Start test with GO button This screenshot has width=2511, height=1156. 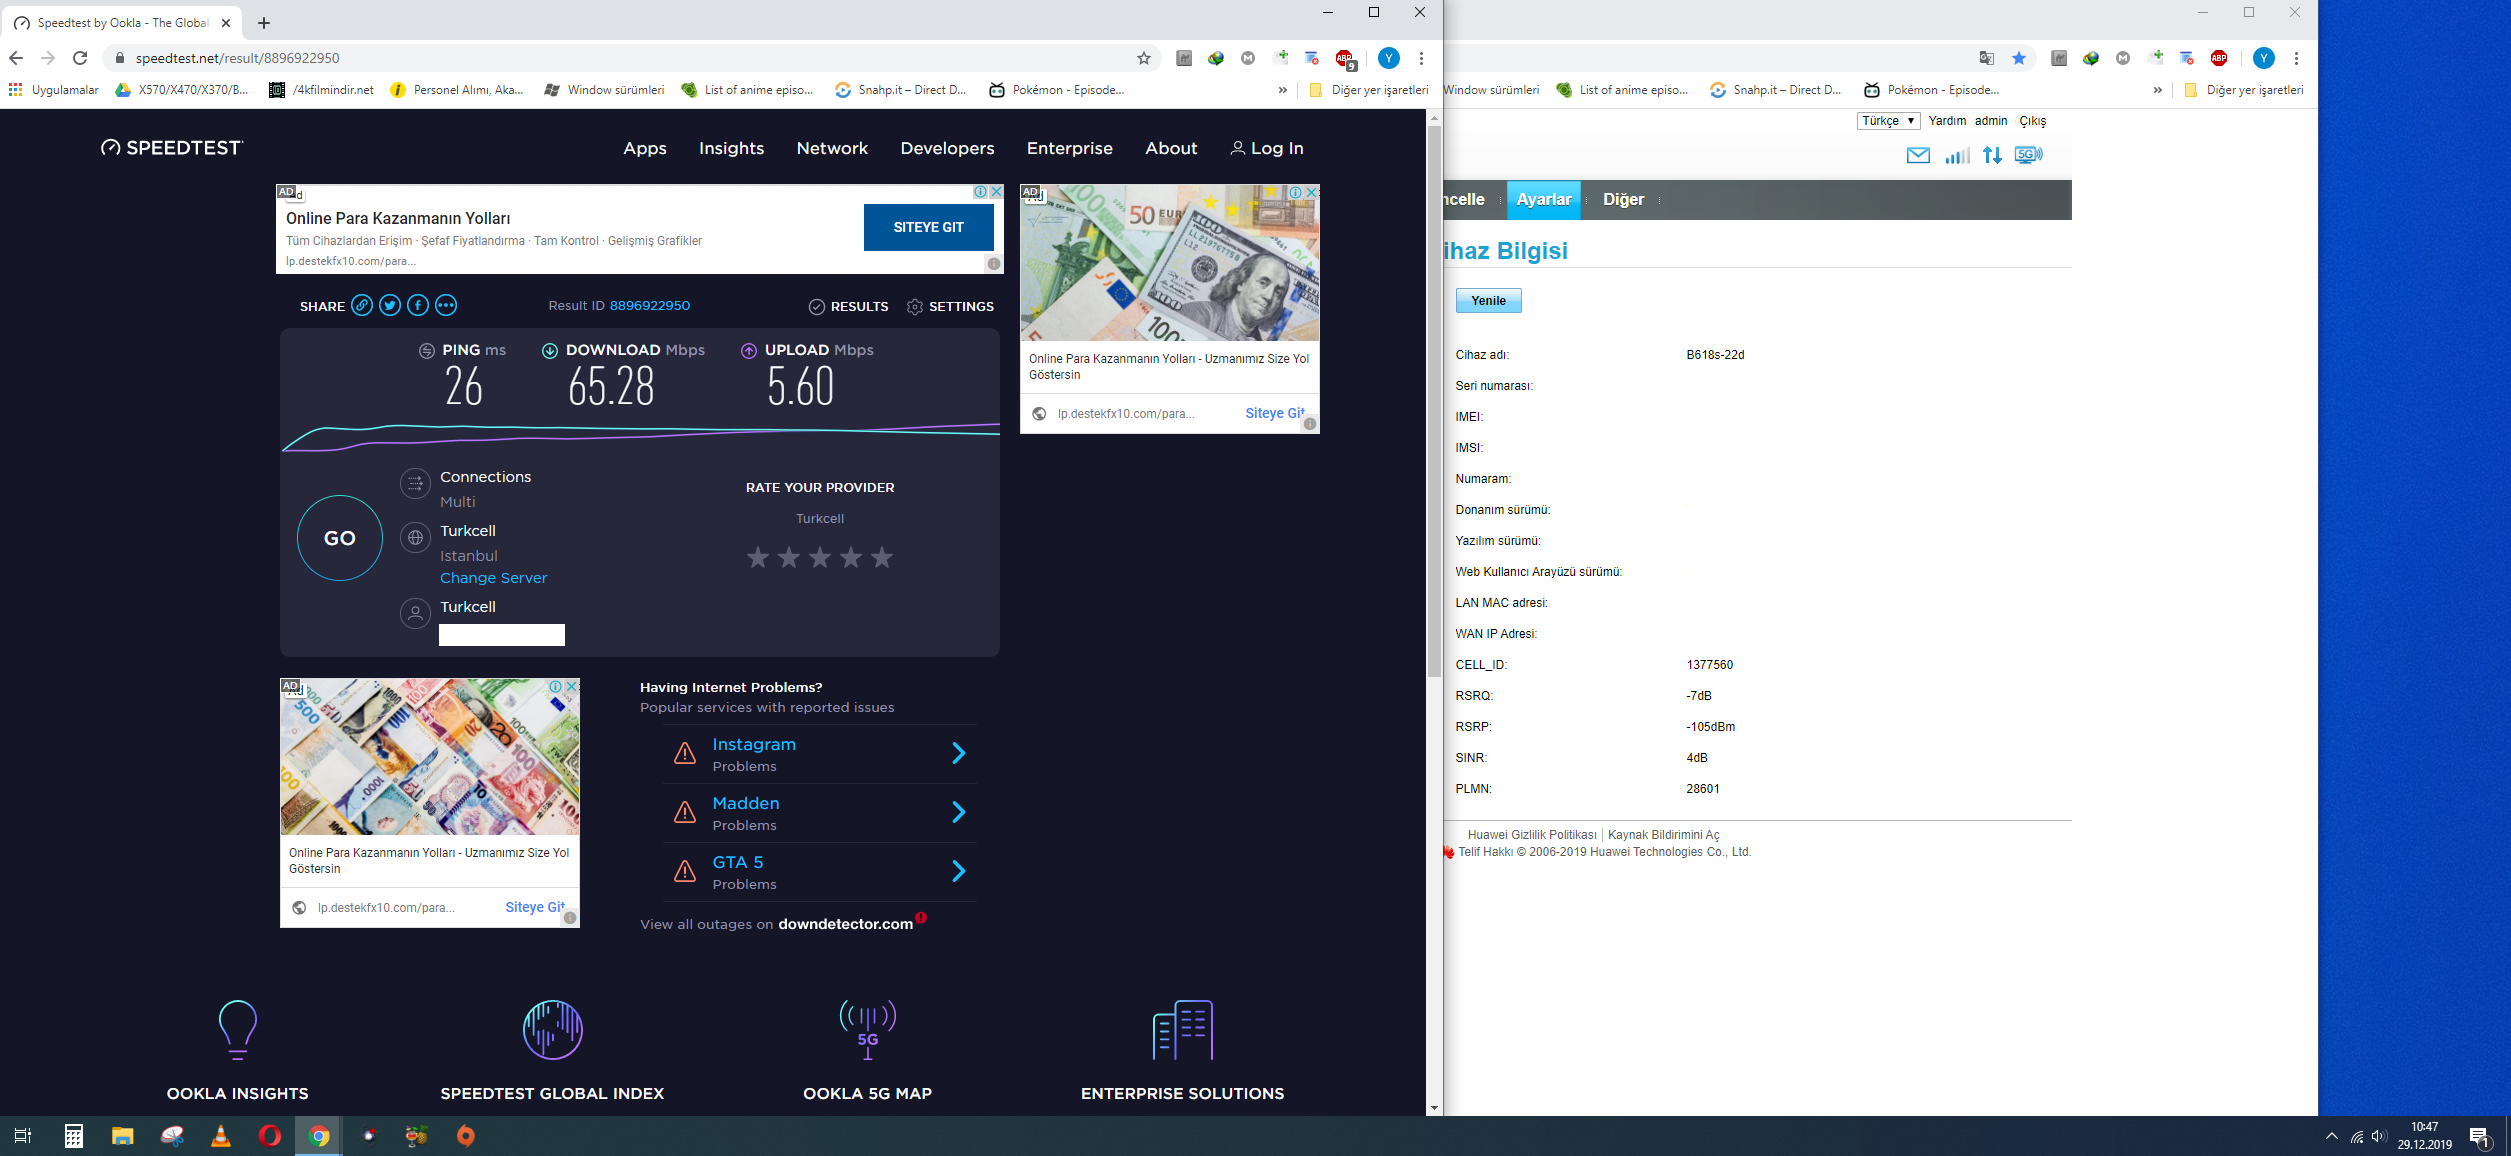[340, 538]
